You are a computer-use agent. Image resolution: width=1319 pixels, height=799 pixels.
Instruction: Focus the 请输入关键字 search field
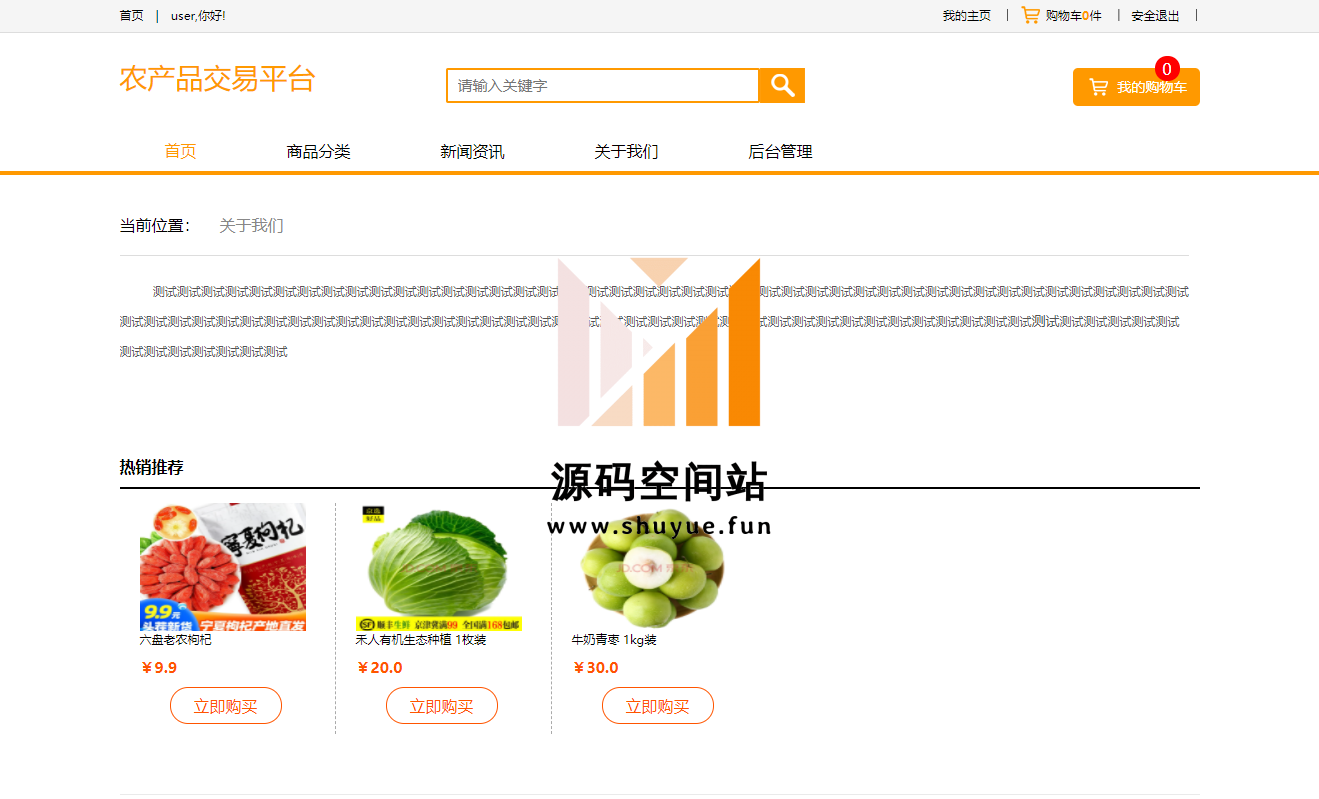pyautogui.click(x=603, y=85)
